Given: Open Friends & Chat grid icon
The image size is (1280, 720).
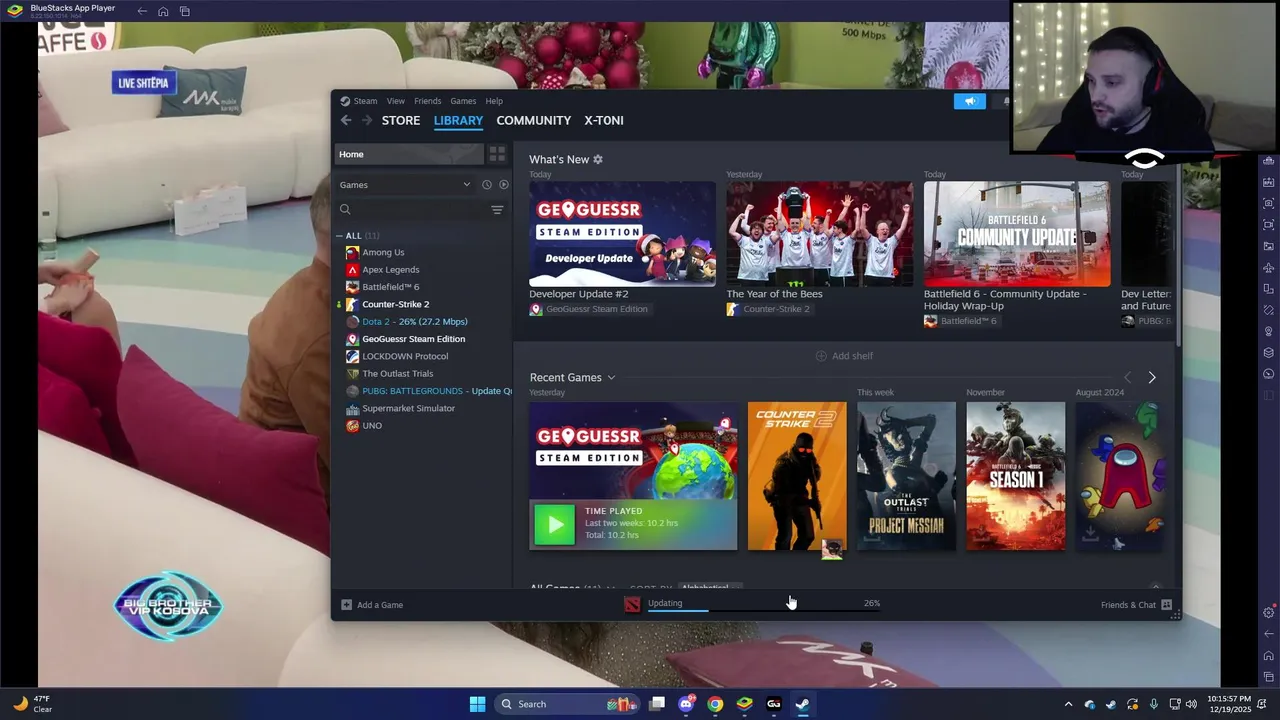Looking at the screenshot, I should point(1166,604).
